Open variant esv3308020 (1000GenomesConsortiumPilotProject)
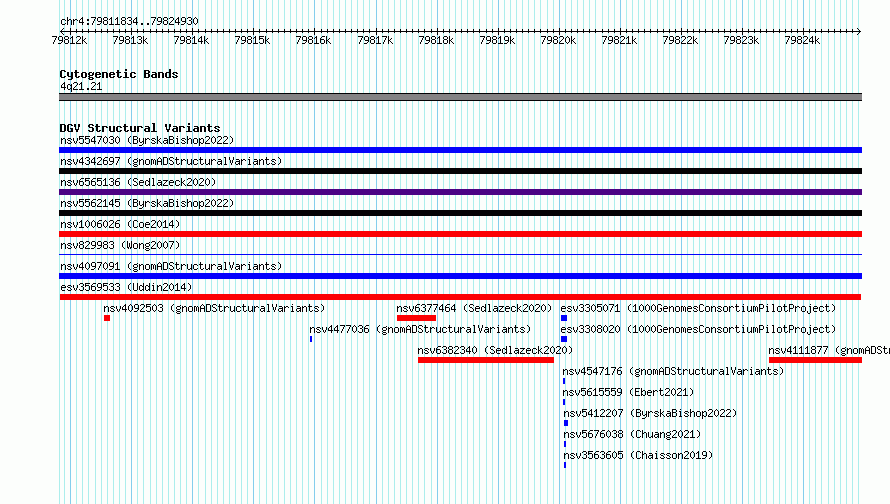Image resolution: width=890 pixels, height=504 pixels. 698,329
